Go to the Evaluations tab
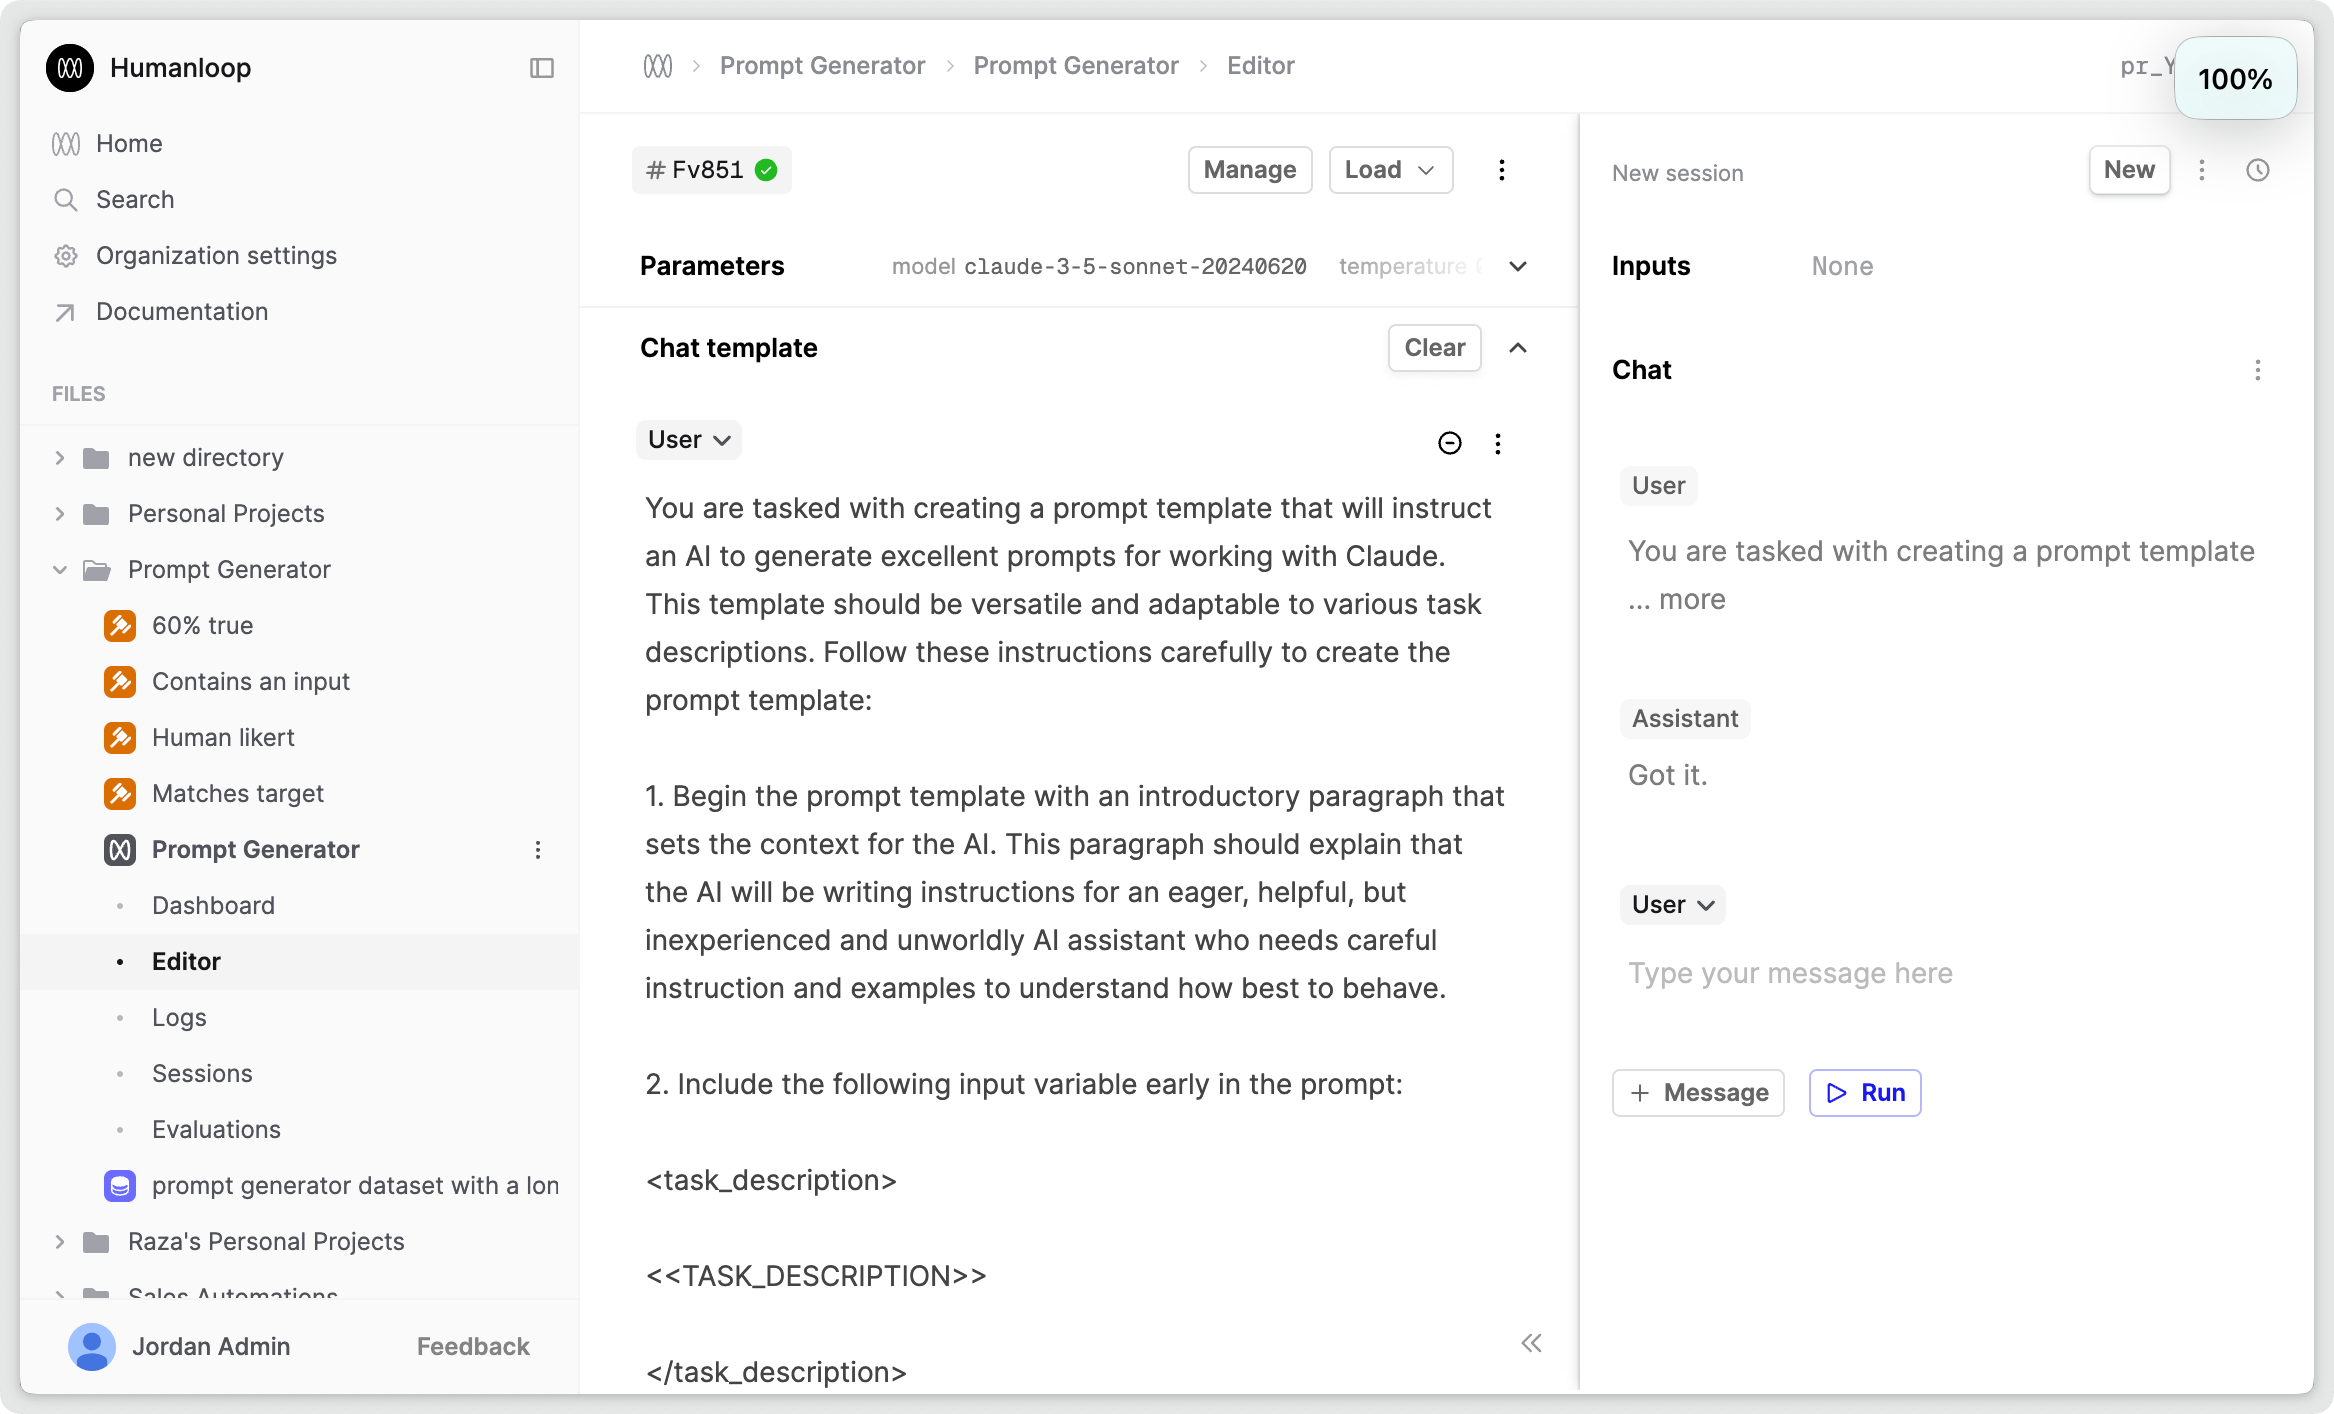Viewport: 2334px width, 1414px height. (216, 1130)
